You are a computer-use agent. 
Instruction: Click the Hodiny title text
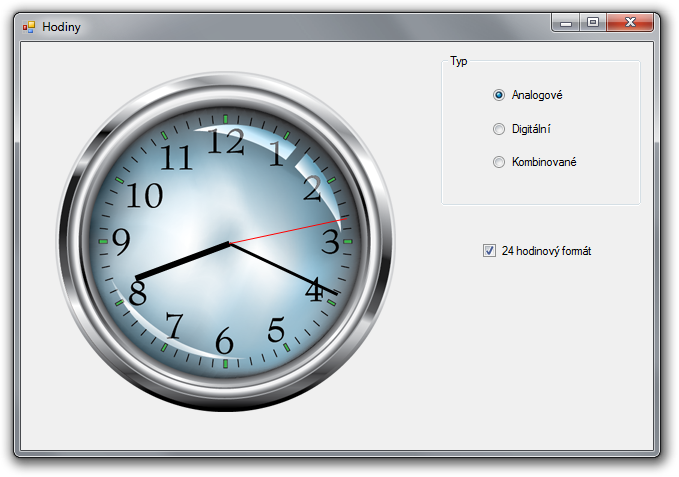point(61,27)
